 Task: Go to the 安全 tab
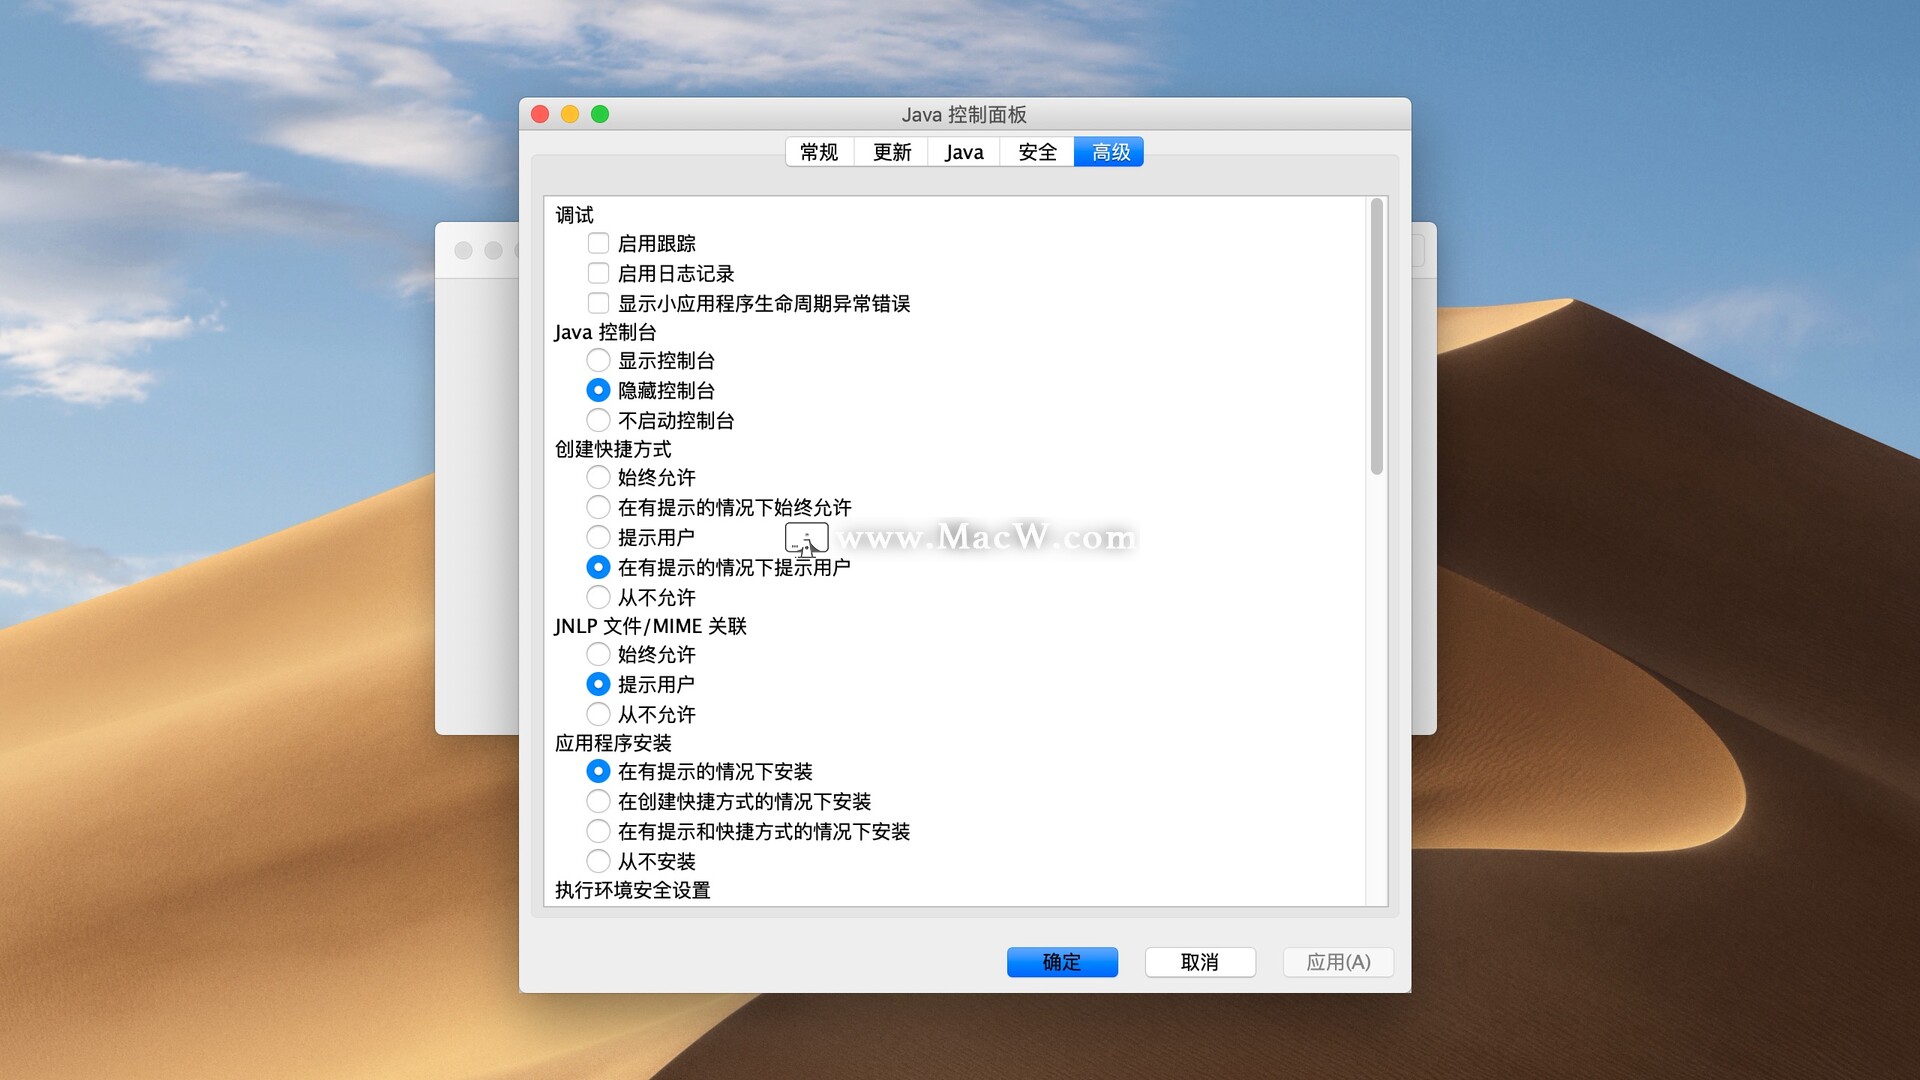(x=1037, y=152)
